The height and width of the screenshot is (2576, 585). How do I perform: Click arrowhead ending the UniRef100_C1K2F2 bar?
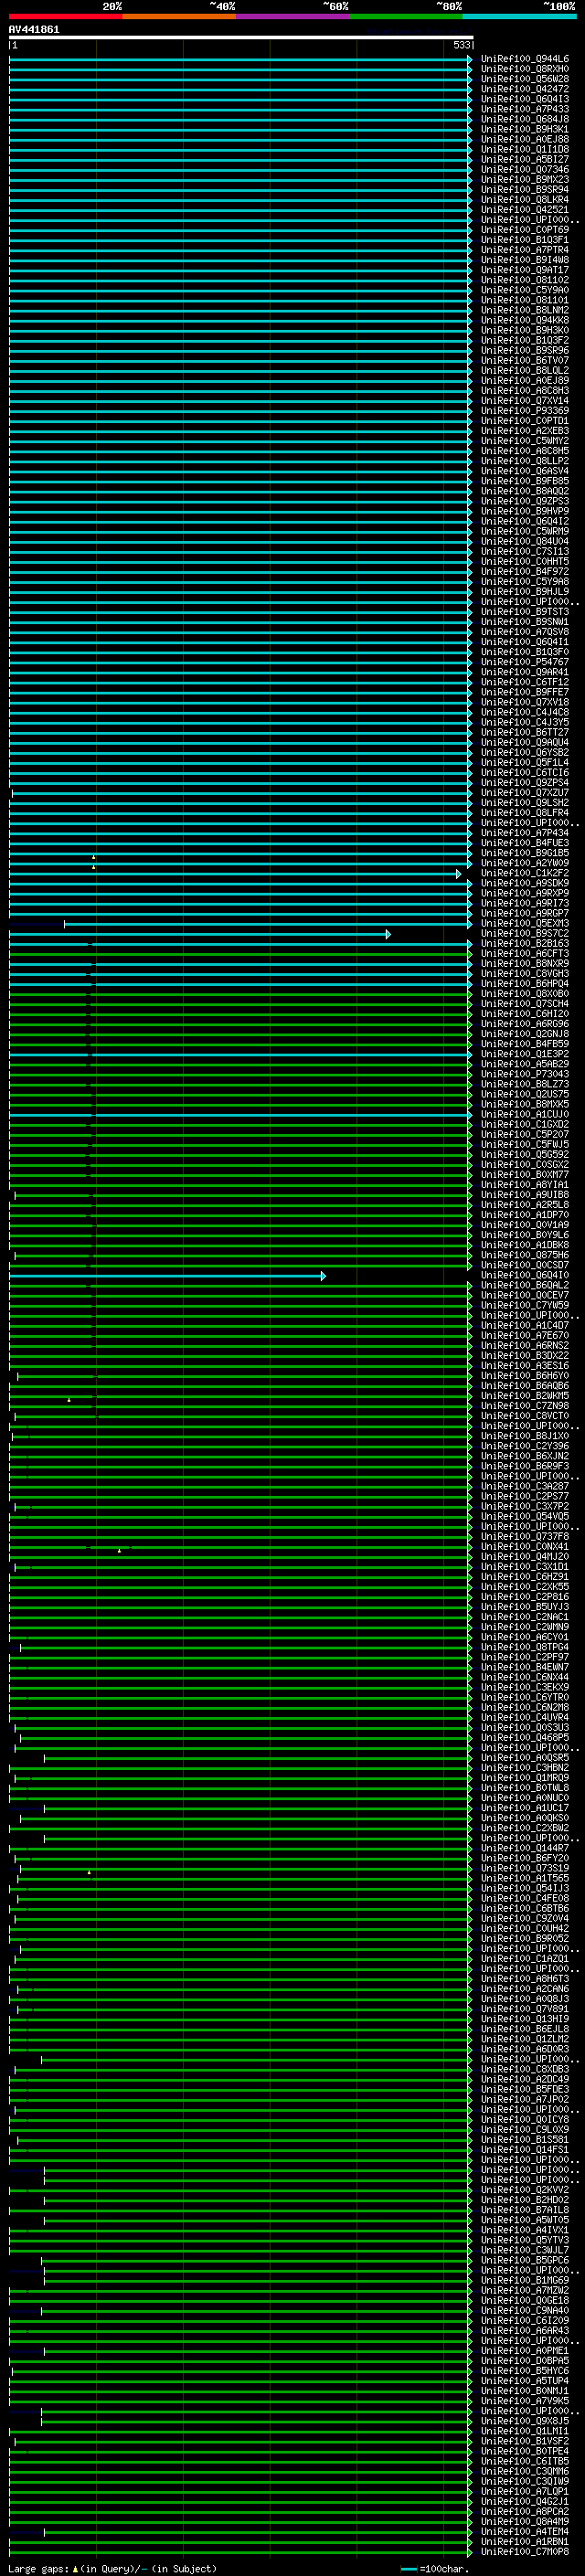tap(459, 874)
